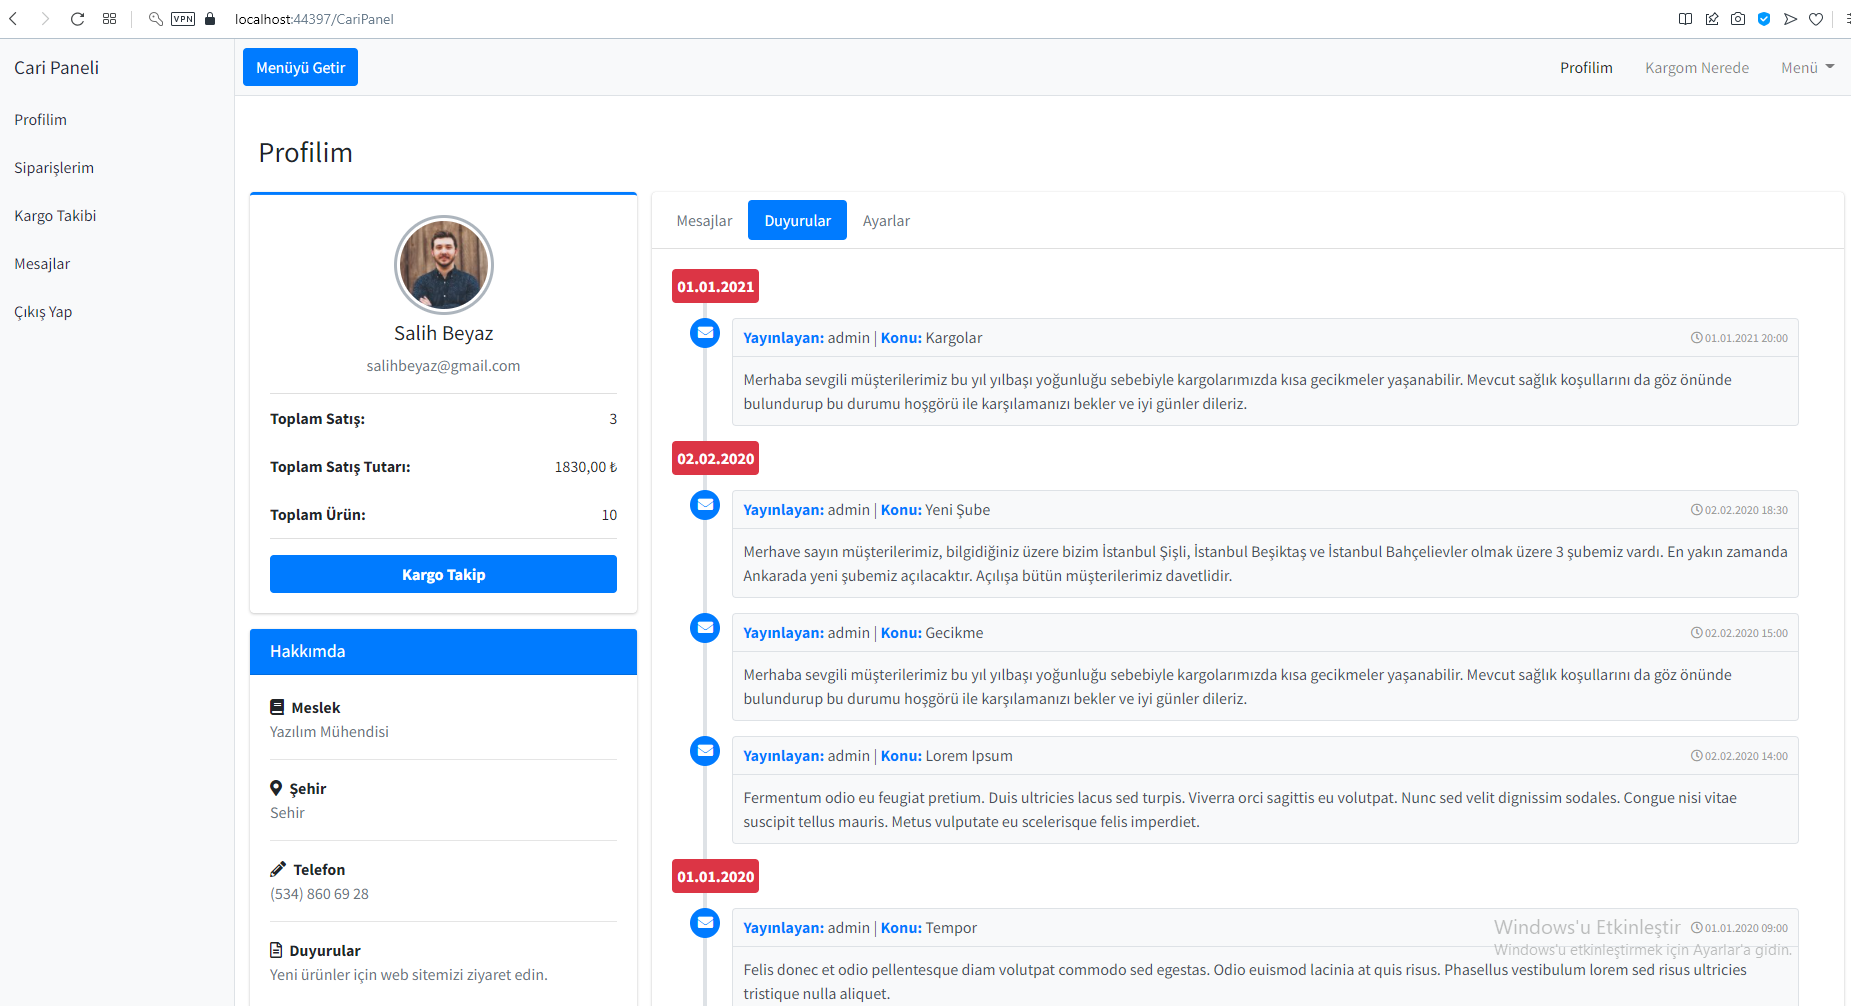Image resolution: width=1851 pixels, height=1006 pixels.
Task: Click the phone number (534) 860 69 28
Action: 319,894
